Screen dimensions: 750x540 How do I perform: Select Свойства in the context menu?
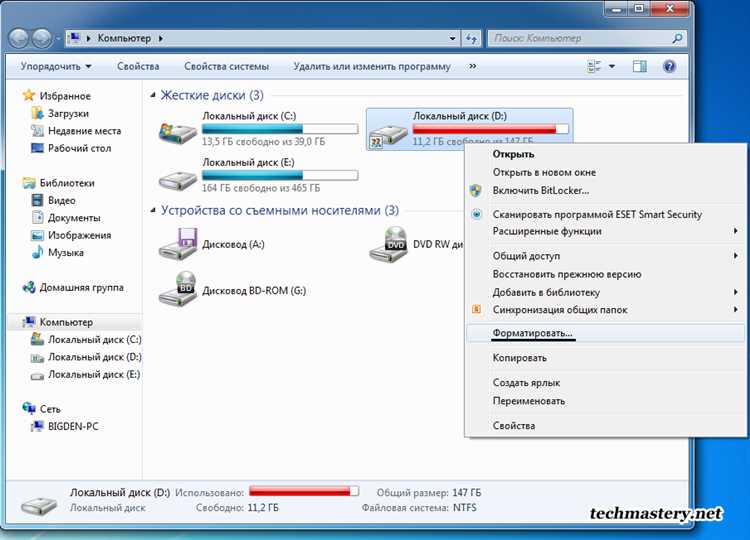513,426
